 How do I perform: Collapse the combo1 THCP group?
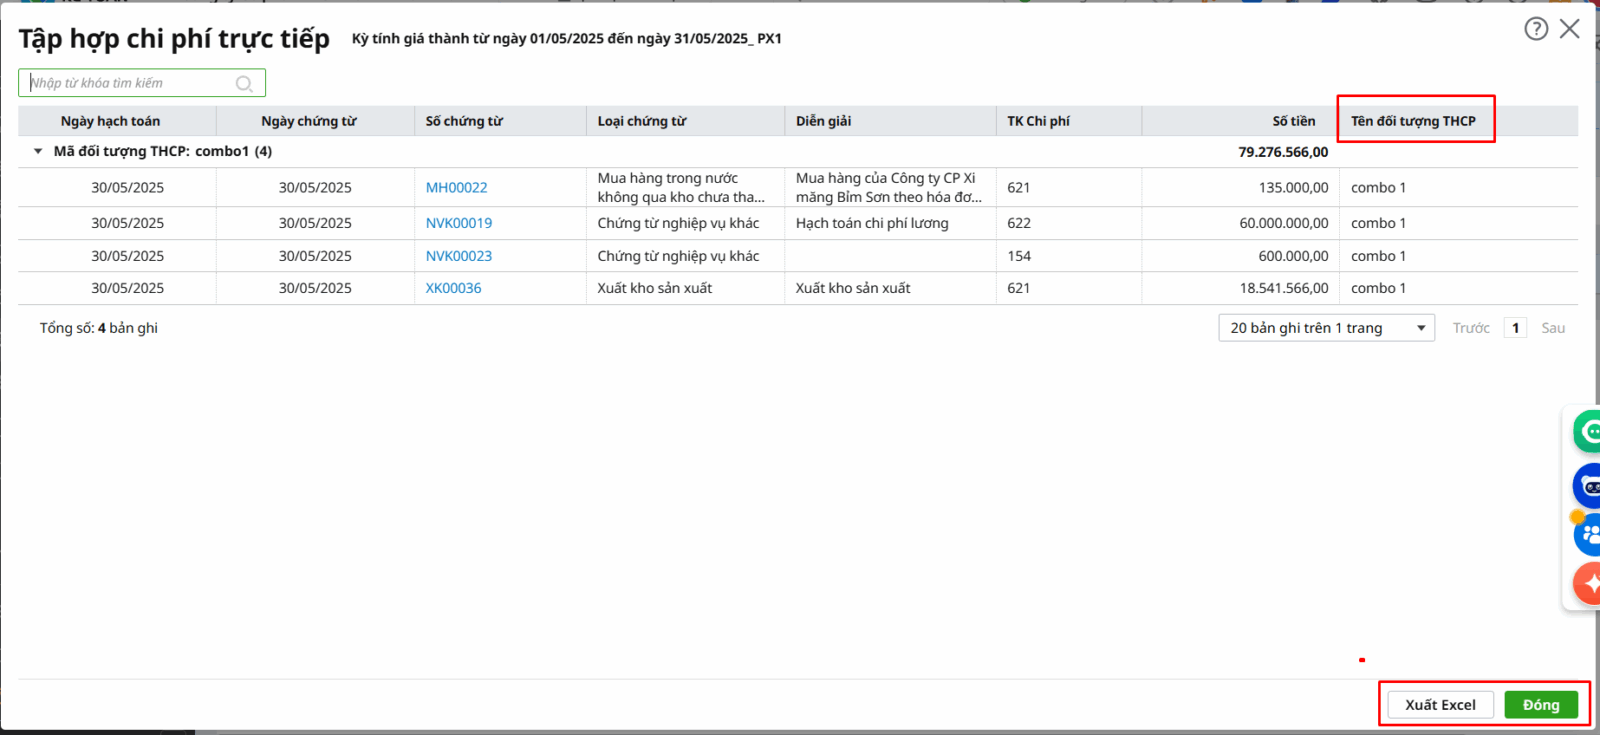click(38, 152)
